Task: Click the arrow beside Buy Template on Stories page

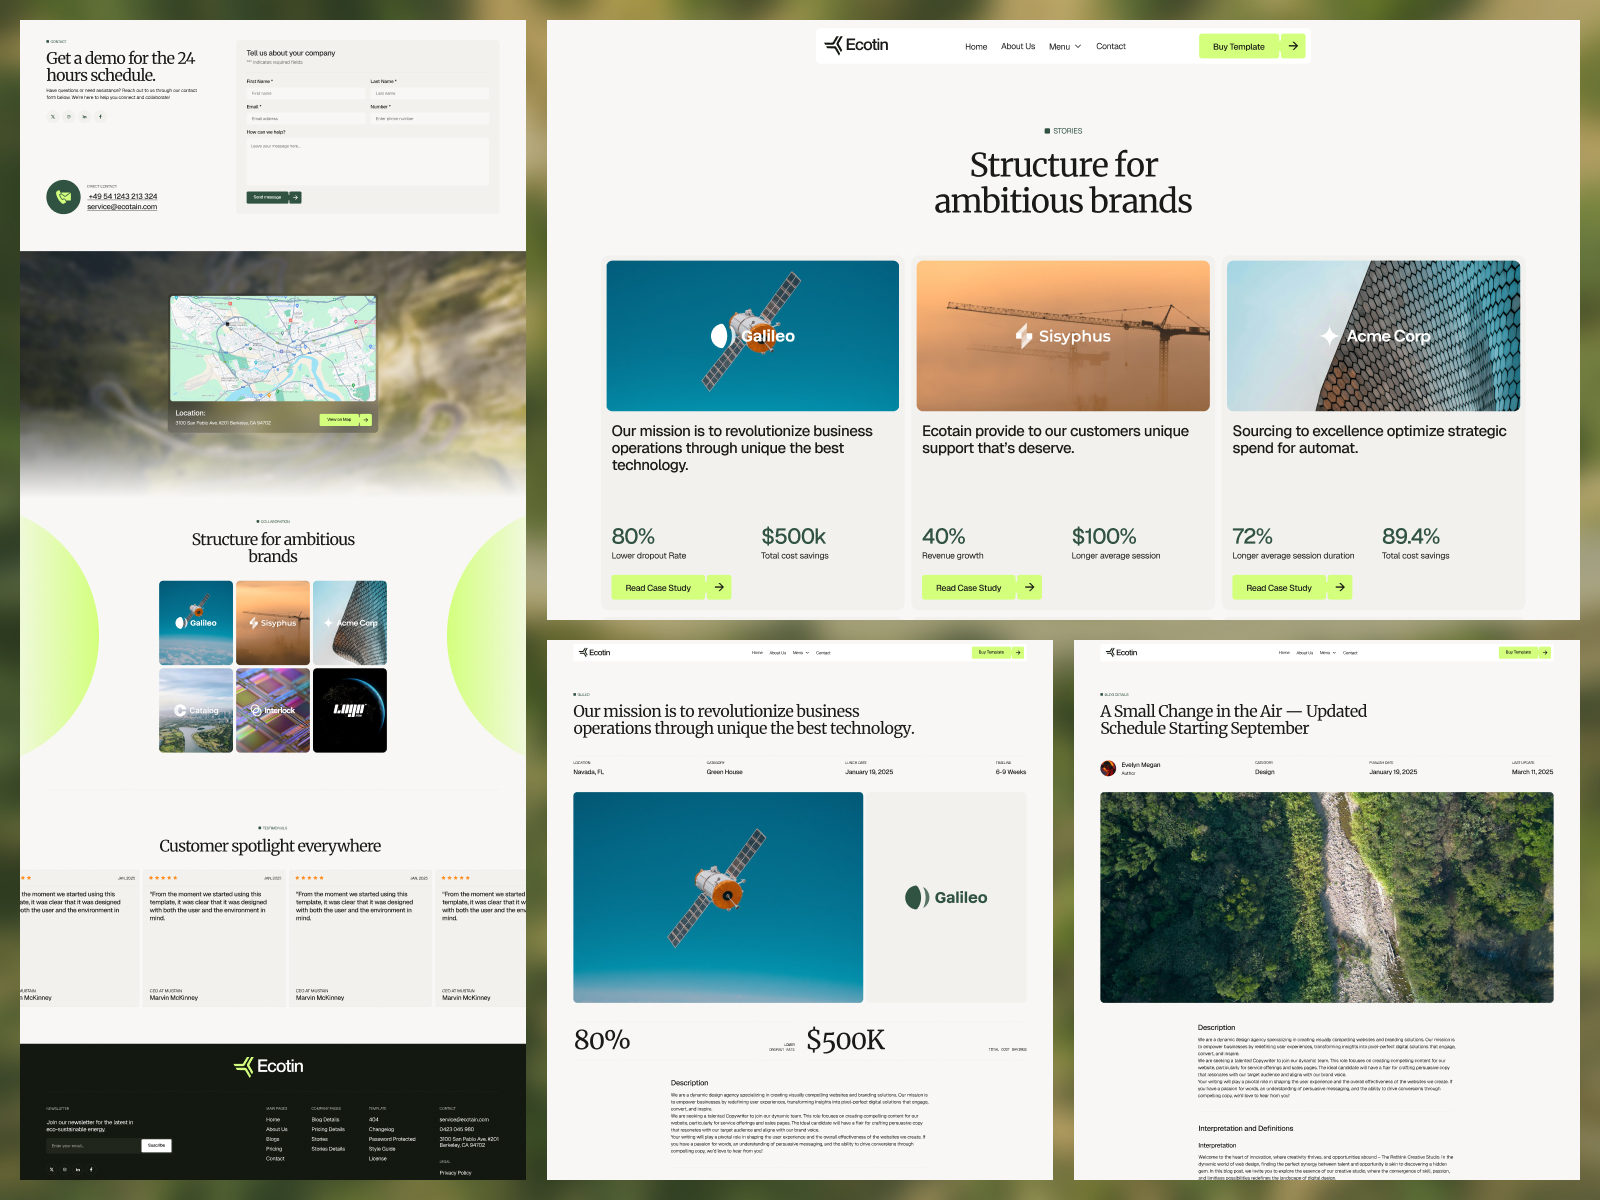Action: point(1293,46)
